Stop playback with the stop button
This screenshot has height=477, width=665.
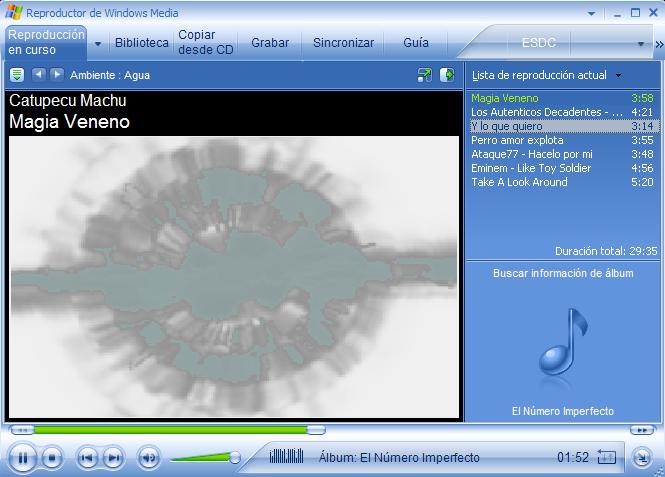(52, 458)
